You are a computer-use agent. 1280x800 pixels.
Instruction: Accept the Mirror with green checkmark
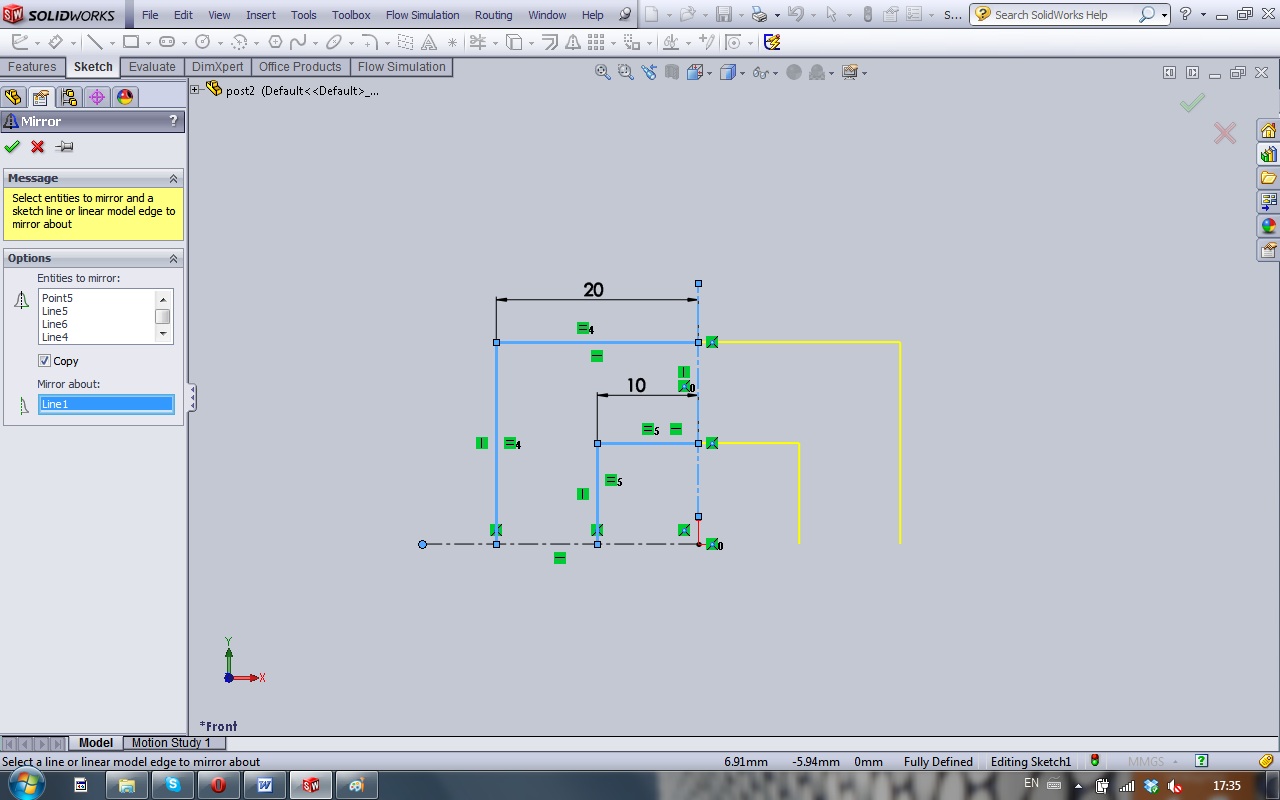point(12,147)
